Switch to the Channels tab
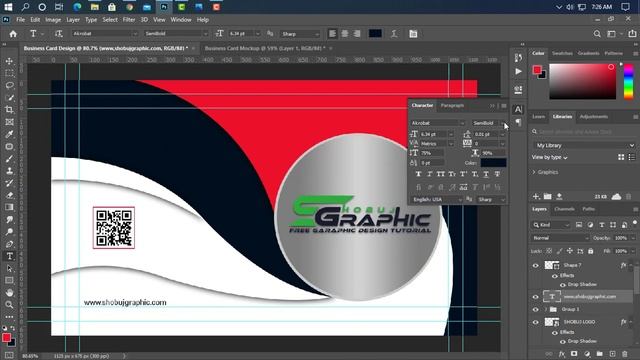Image resolution: width=640 pixels, height=360 pixels. tap(564, 209)
